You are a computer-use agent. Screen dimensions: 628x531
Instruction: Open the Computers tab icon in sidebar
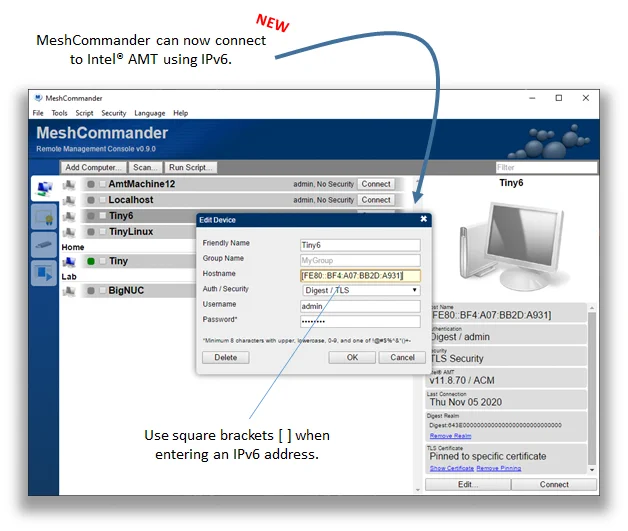click(44, 188)
